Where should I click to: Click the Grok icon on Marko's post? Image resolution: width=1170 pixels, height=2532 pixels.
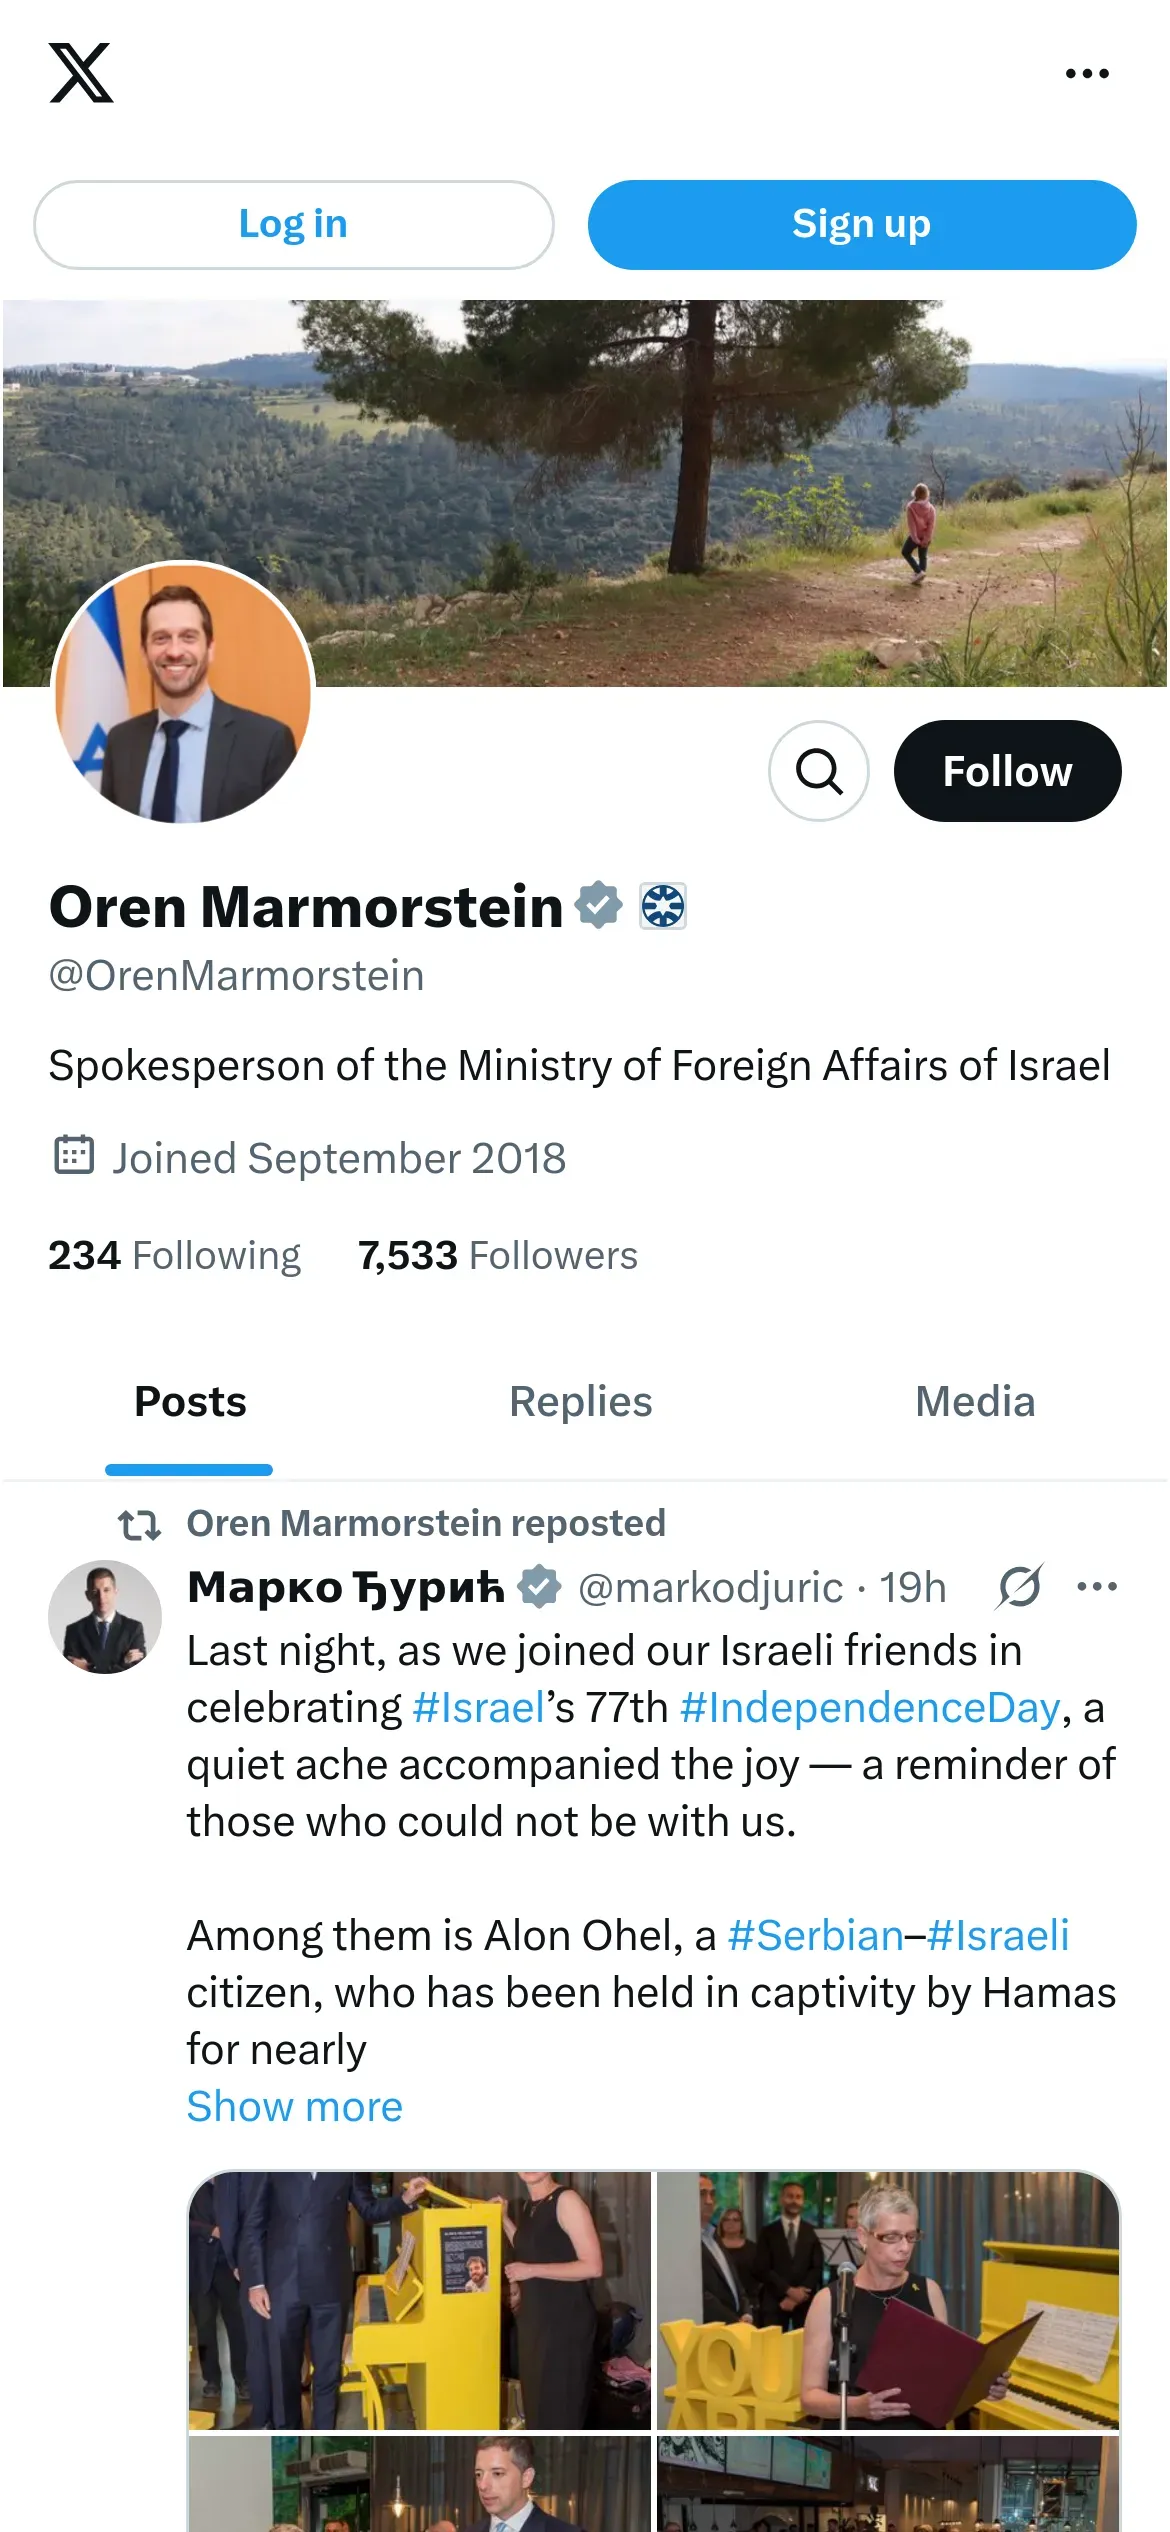pyautogui.click(x=1019, y=1587)
